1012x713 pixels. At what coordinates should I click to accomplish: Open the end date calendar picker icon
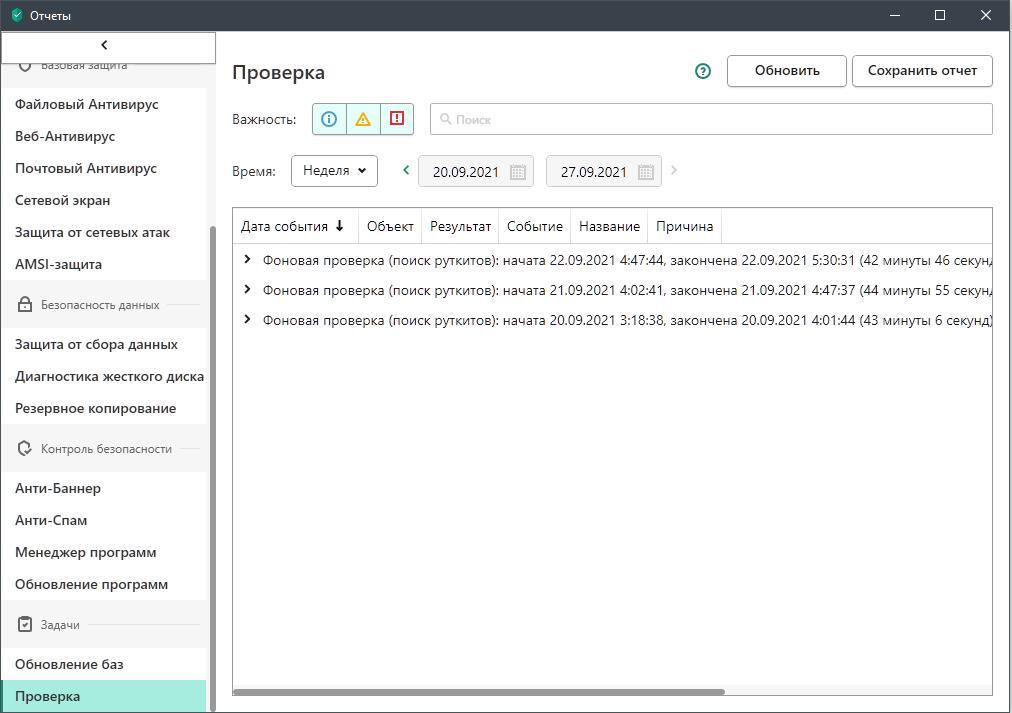pyautogui.click(x=645, y=172)
